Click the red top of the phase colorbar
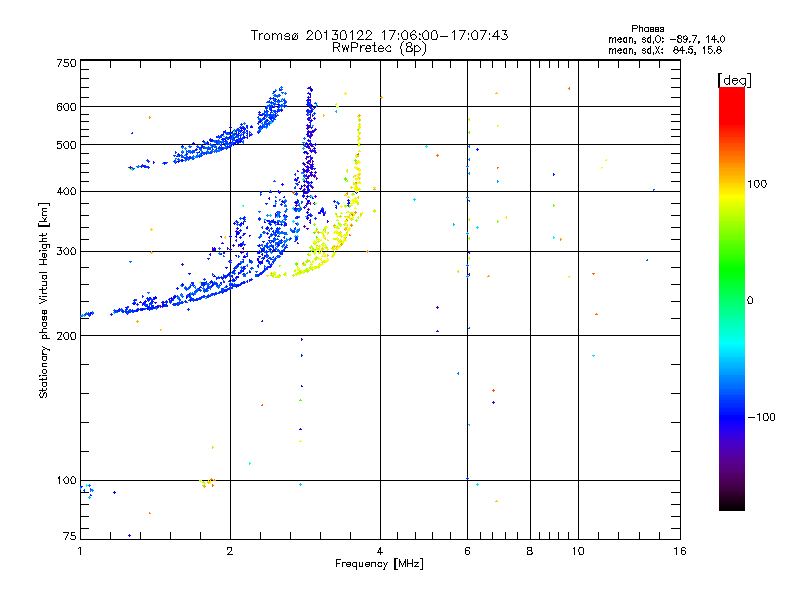Image resolution: width=800 pixels, height=600 pixels. point(731,93)
